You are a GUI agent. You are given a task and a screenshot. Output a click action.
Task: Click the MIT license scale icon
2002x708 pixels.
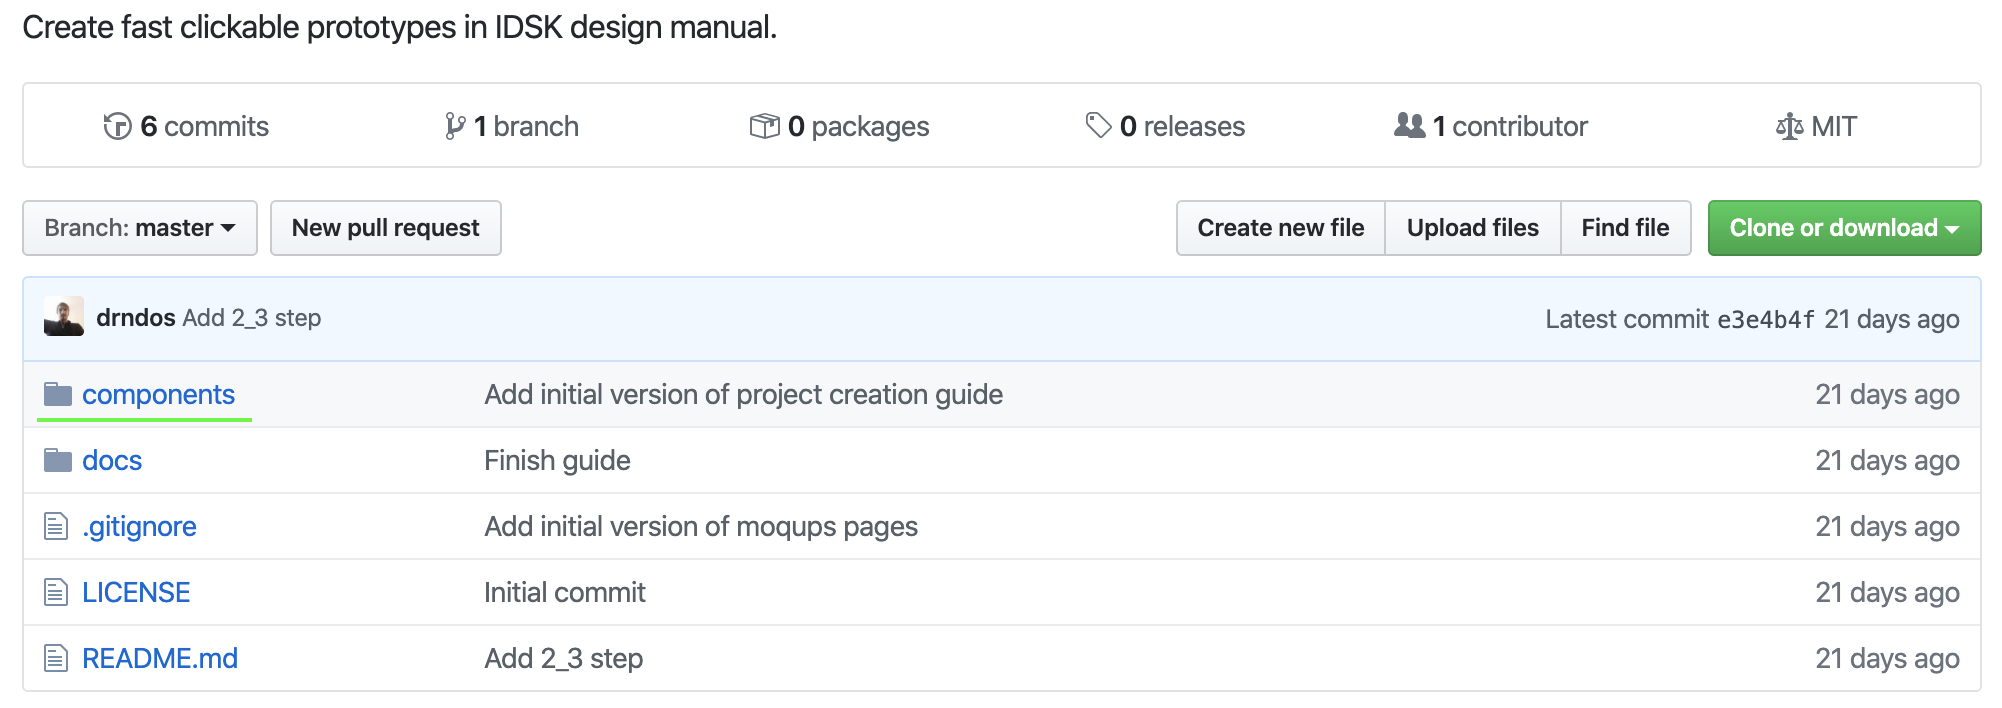tap(1789, 127)
